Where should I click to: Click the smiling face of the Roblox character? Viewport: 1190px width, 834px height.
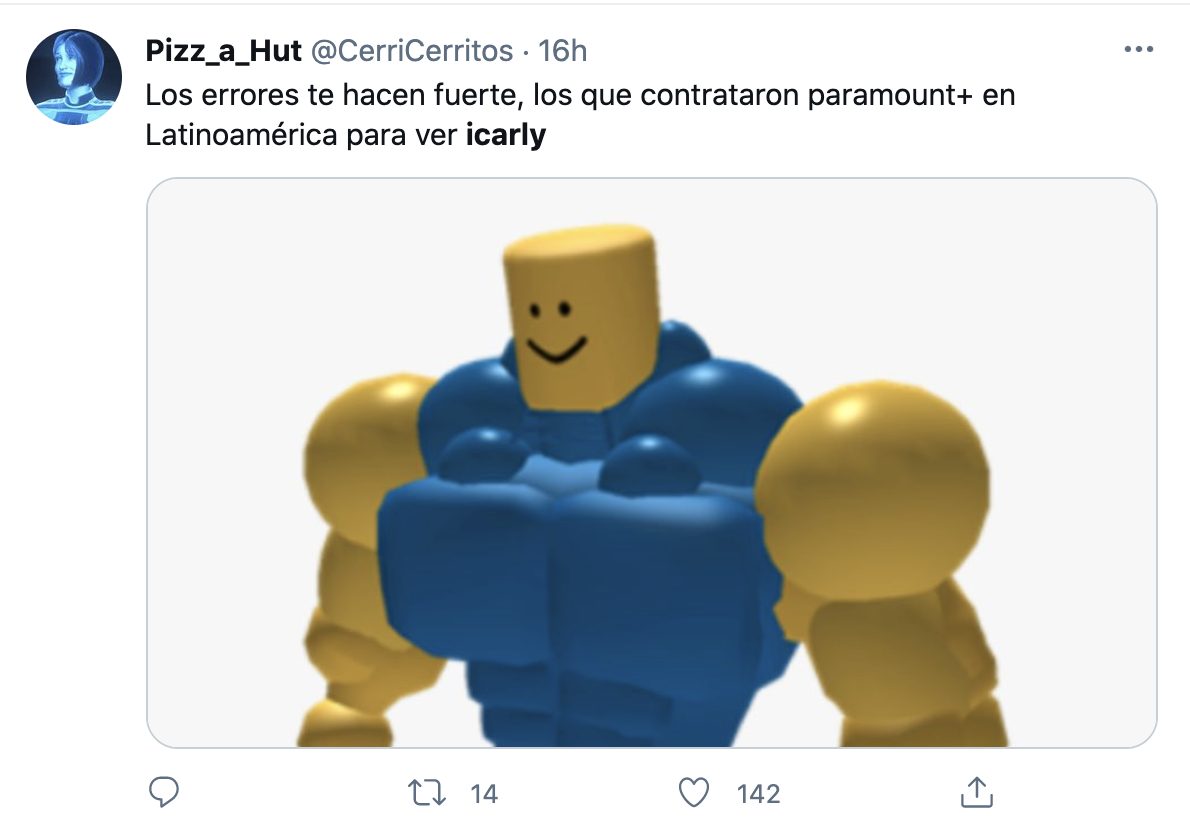click(x=554, y=332)
